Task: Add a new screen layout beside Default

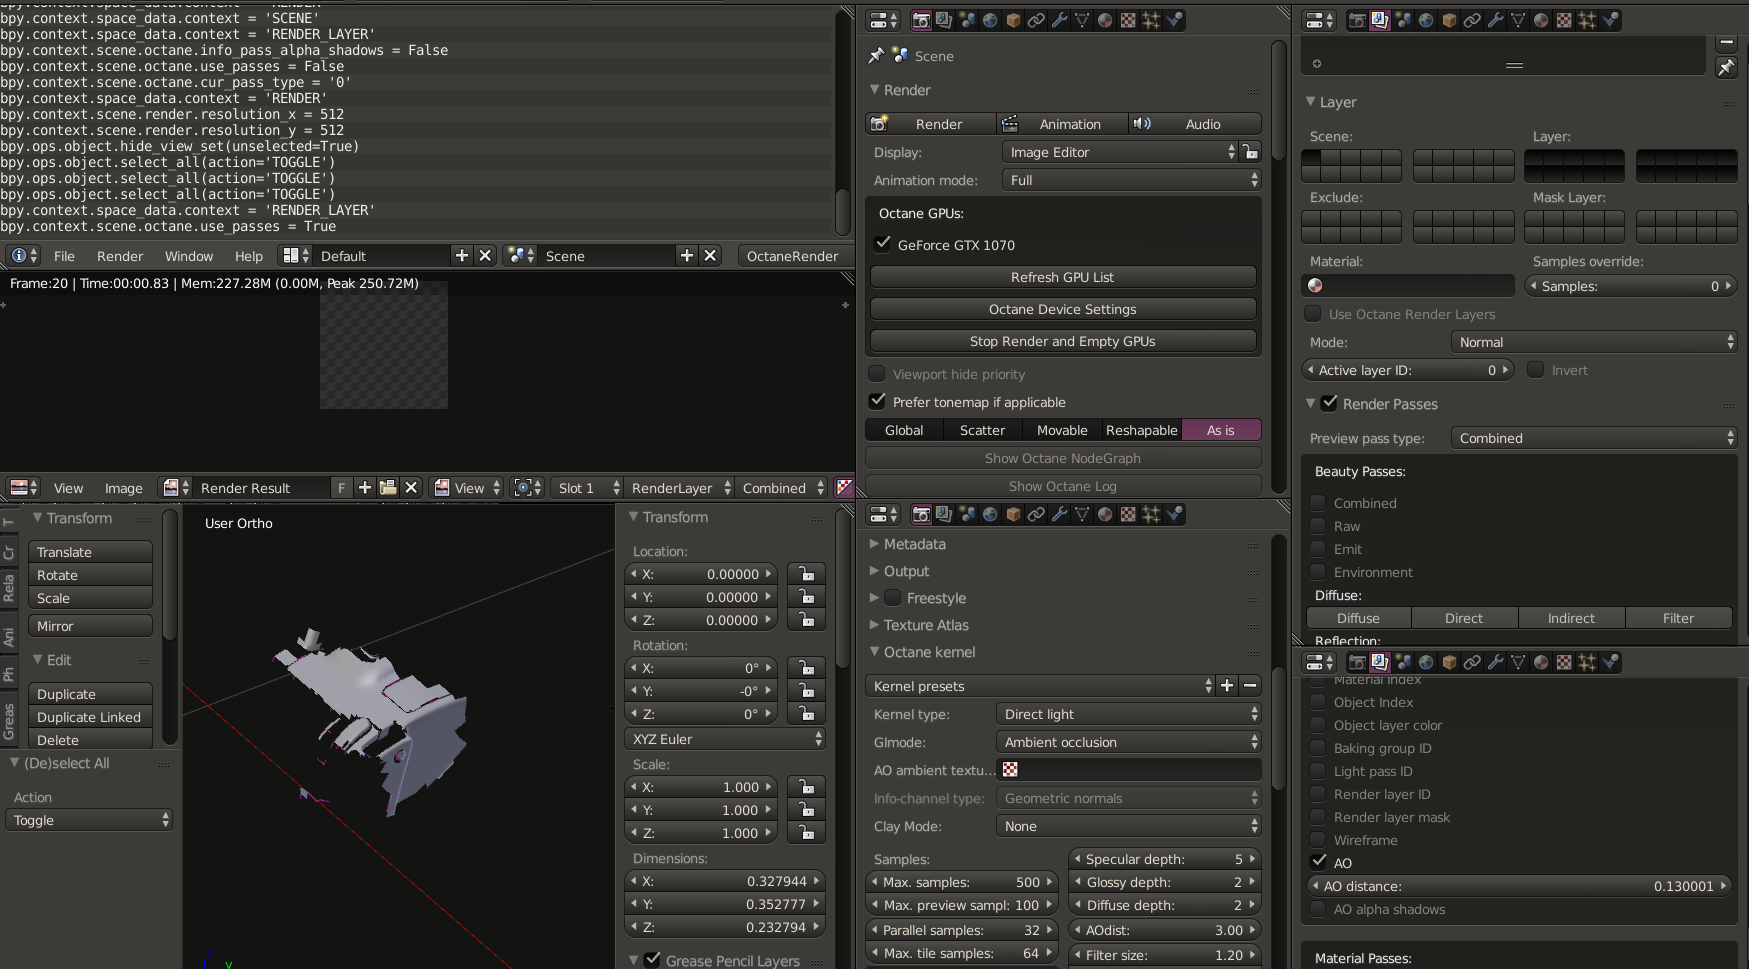Action: [x=462, y=256]
